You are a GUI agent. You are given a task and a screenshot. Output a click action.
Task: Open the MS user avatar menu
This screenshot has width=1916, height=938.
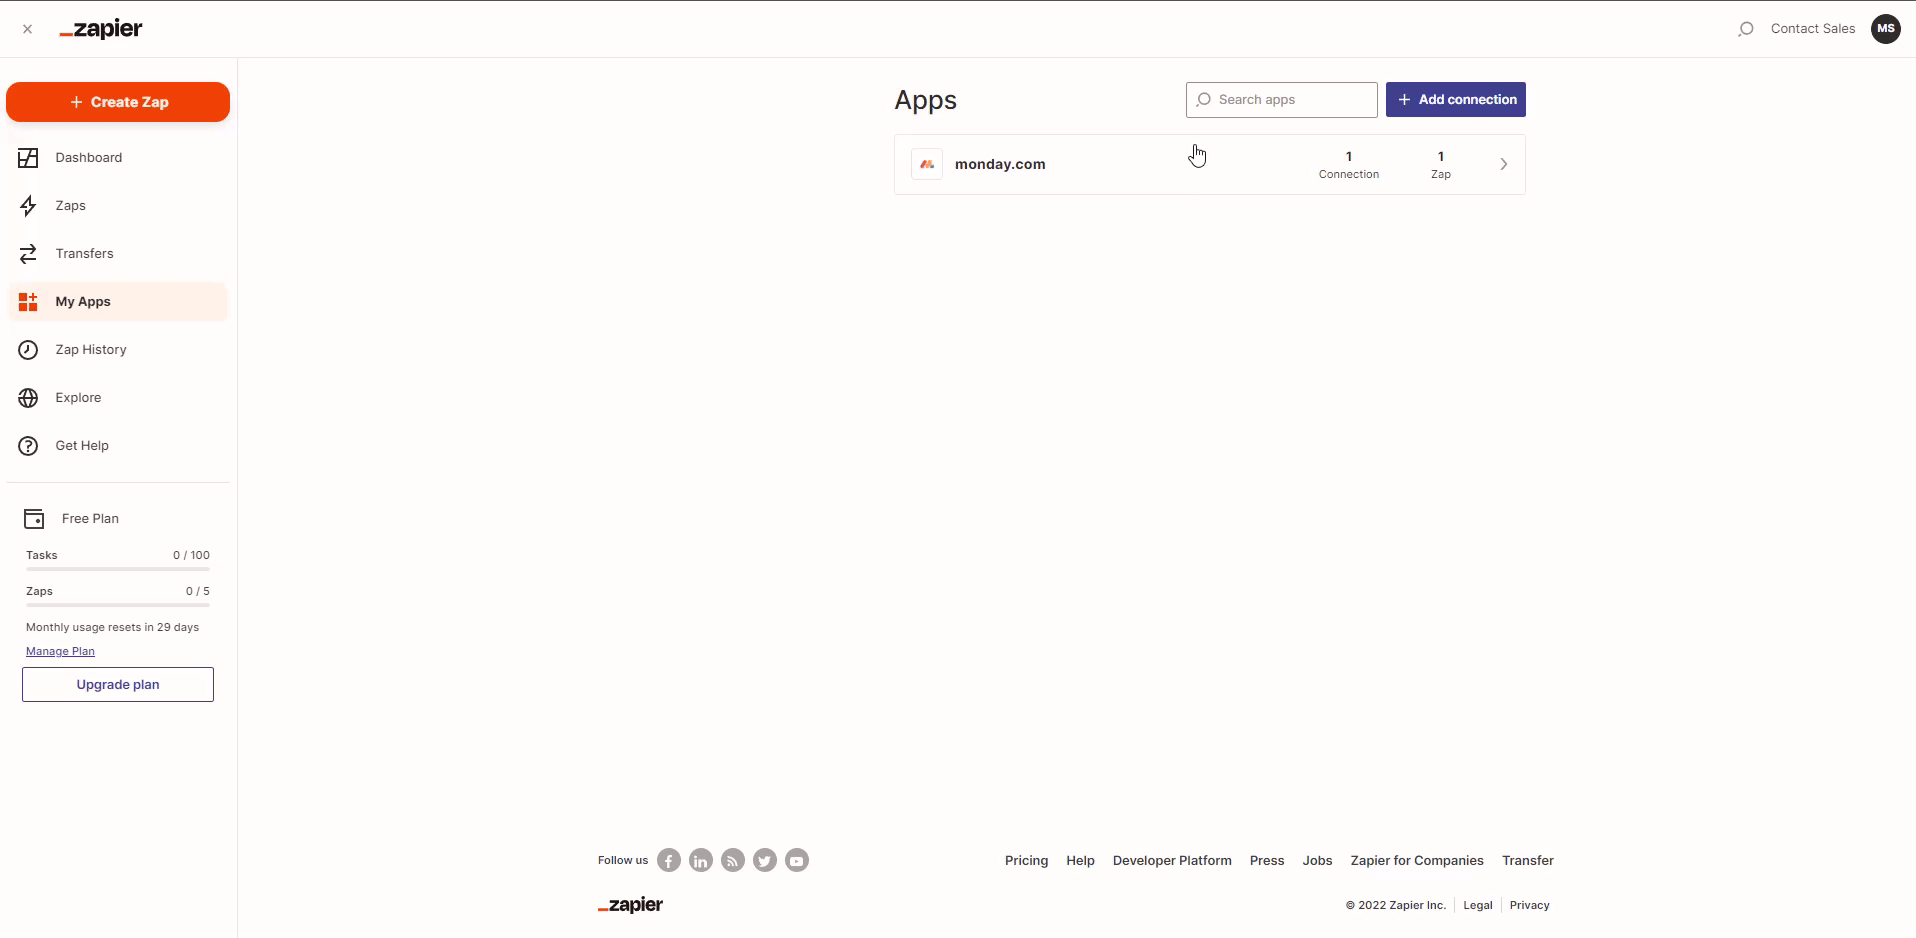tap(1885, 29)
